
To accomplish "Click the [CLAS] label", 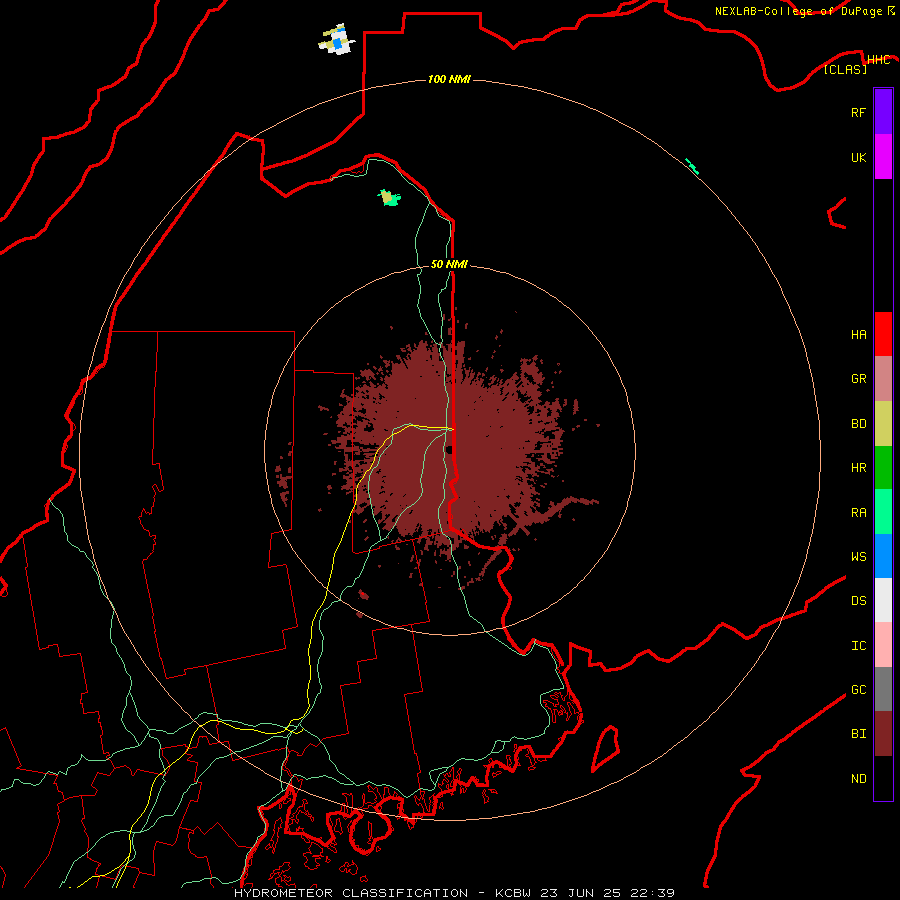I will pyautogui.click(x=845, y=70).
